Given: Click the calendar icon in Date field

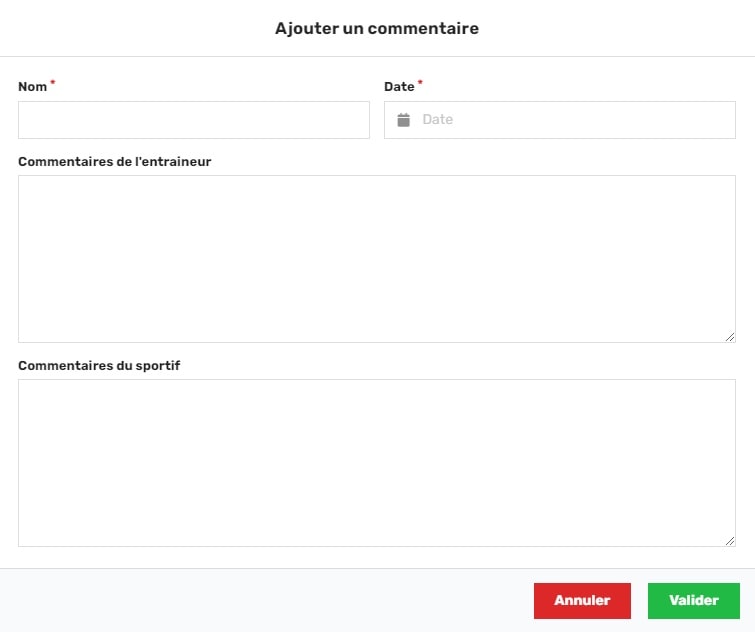Looking at the screenshot, I should (404, 120).
